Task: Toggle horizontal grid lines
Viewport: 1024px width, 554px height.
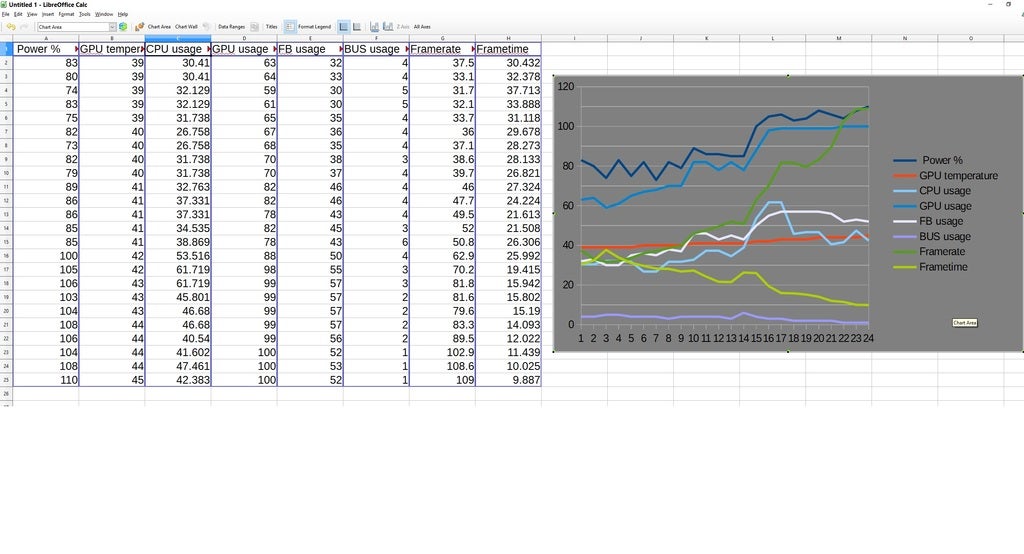Action: pos(343,27)
